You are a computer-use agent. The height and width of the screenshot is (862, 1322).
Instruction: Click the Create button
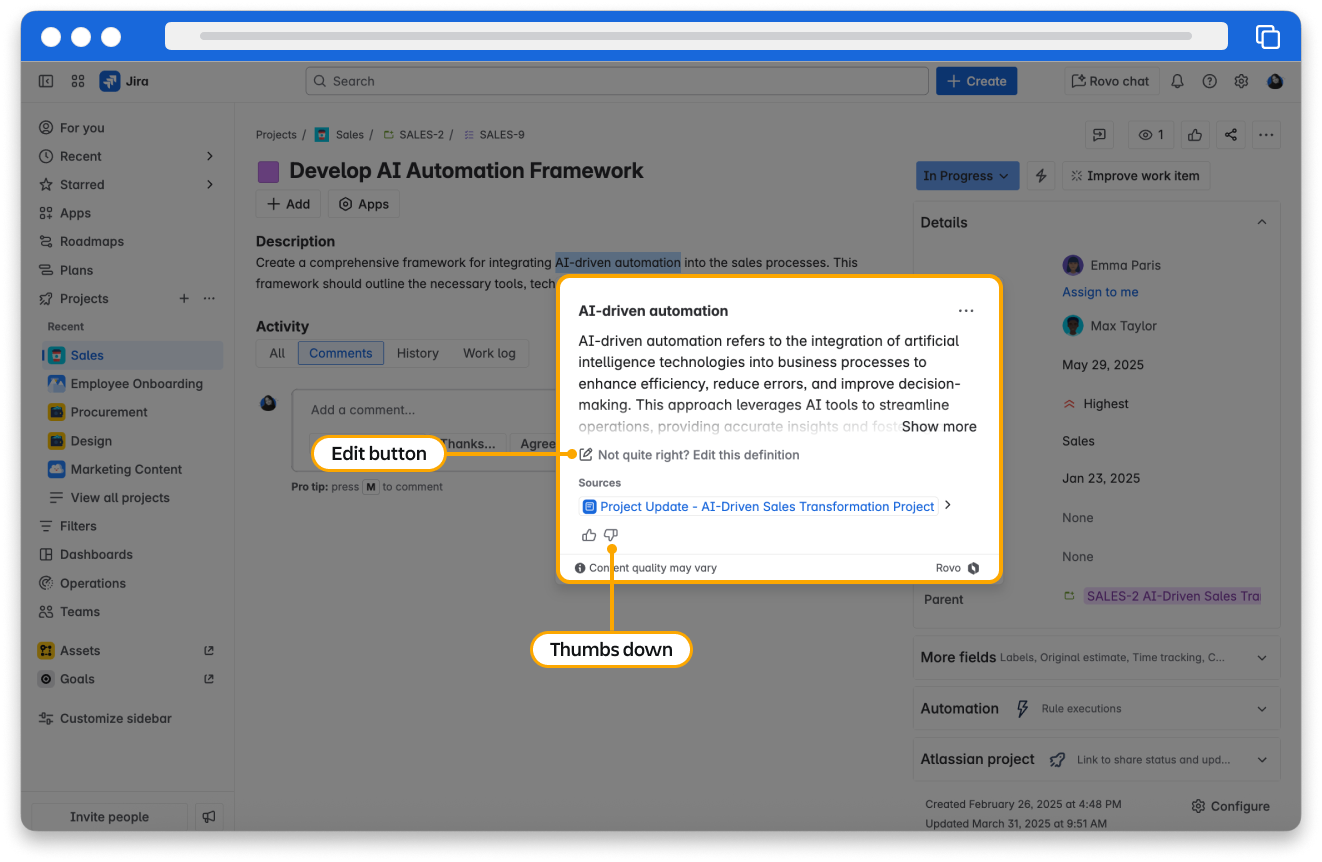coord(976,81)
